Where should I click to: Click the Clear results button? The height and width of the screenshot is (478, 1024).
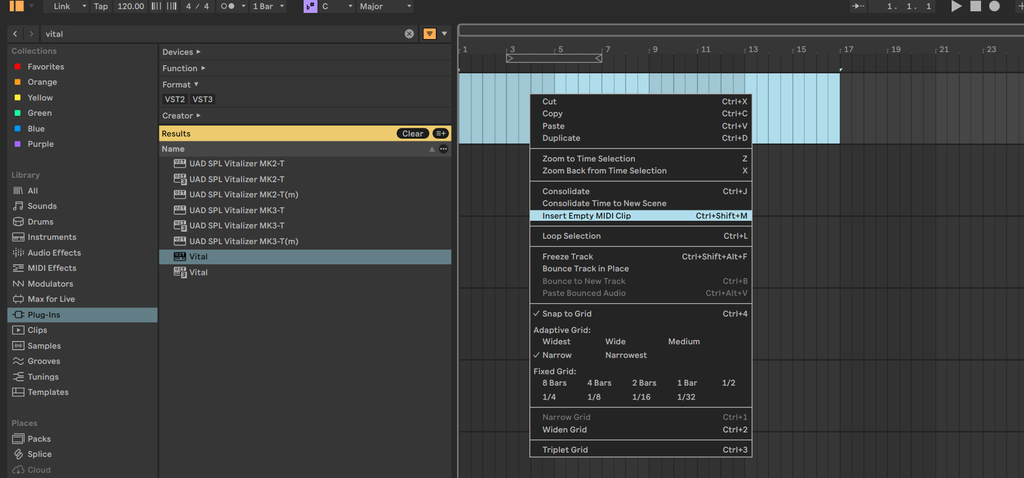(413, 133)
